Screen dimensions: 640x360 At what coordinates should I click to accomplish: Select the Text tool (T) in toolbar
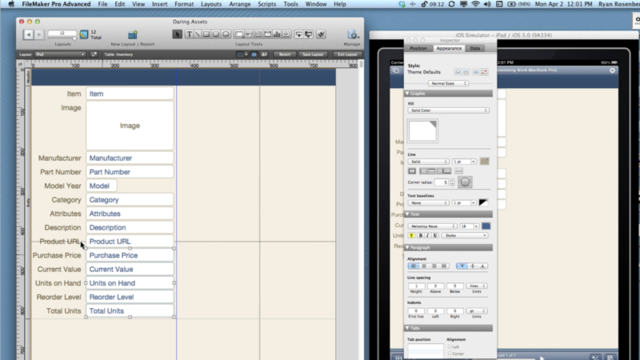[x=189, y=34]
